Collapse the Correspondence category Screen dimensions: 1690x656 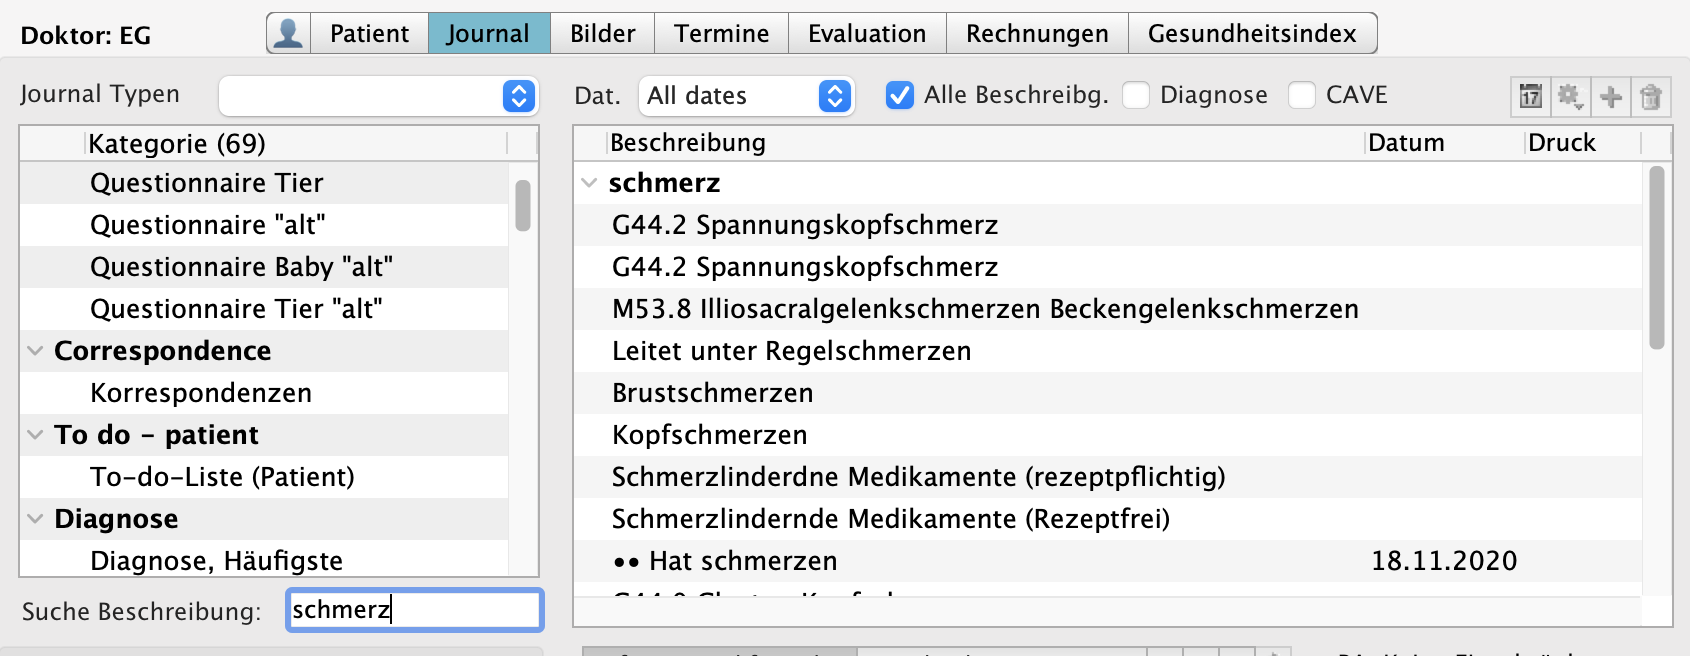36,351
